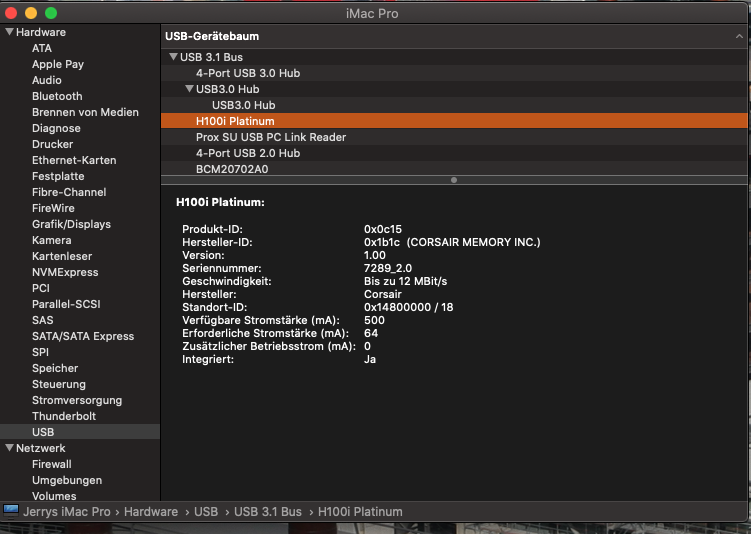
Task: Select the 4-Port USB 2.0 Hub row
Action: point(454,153)
